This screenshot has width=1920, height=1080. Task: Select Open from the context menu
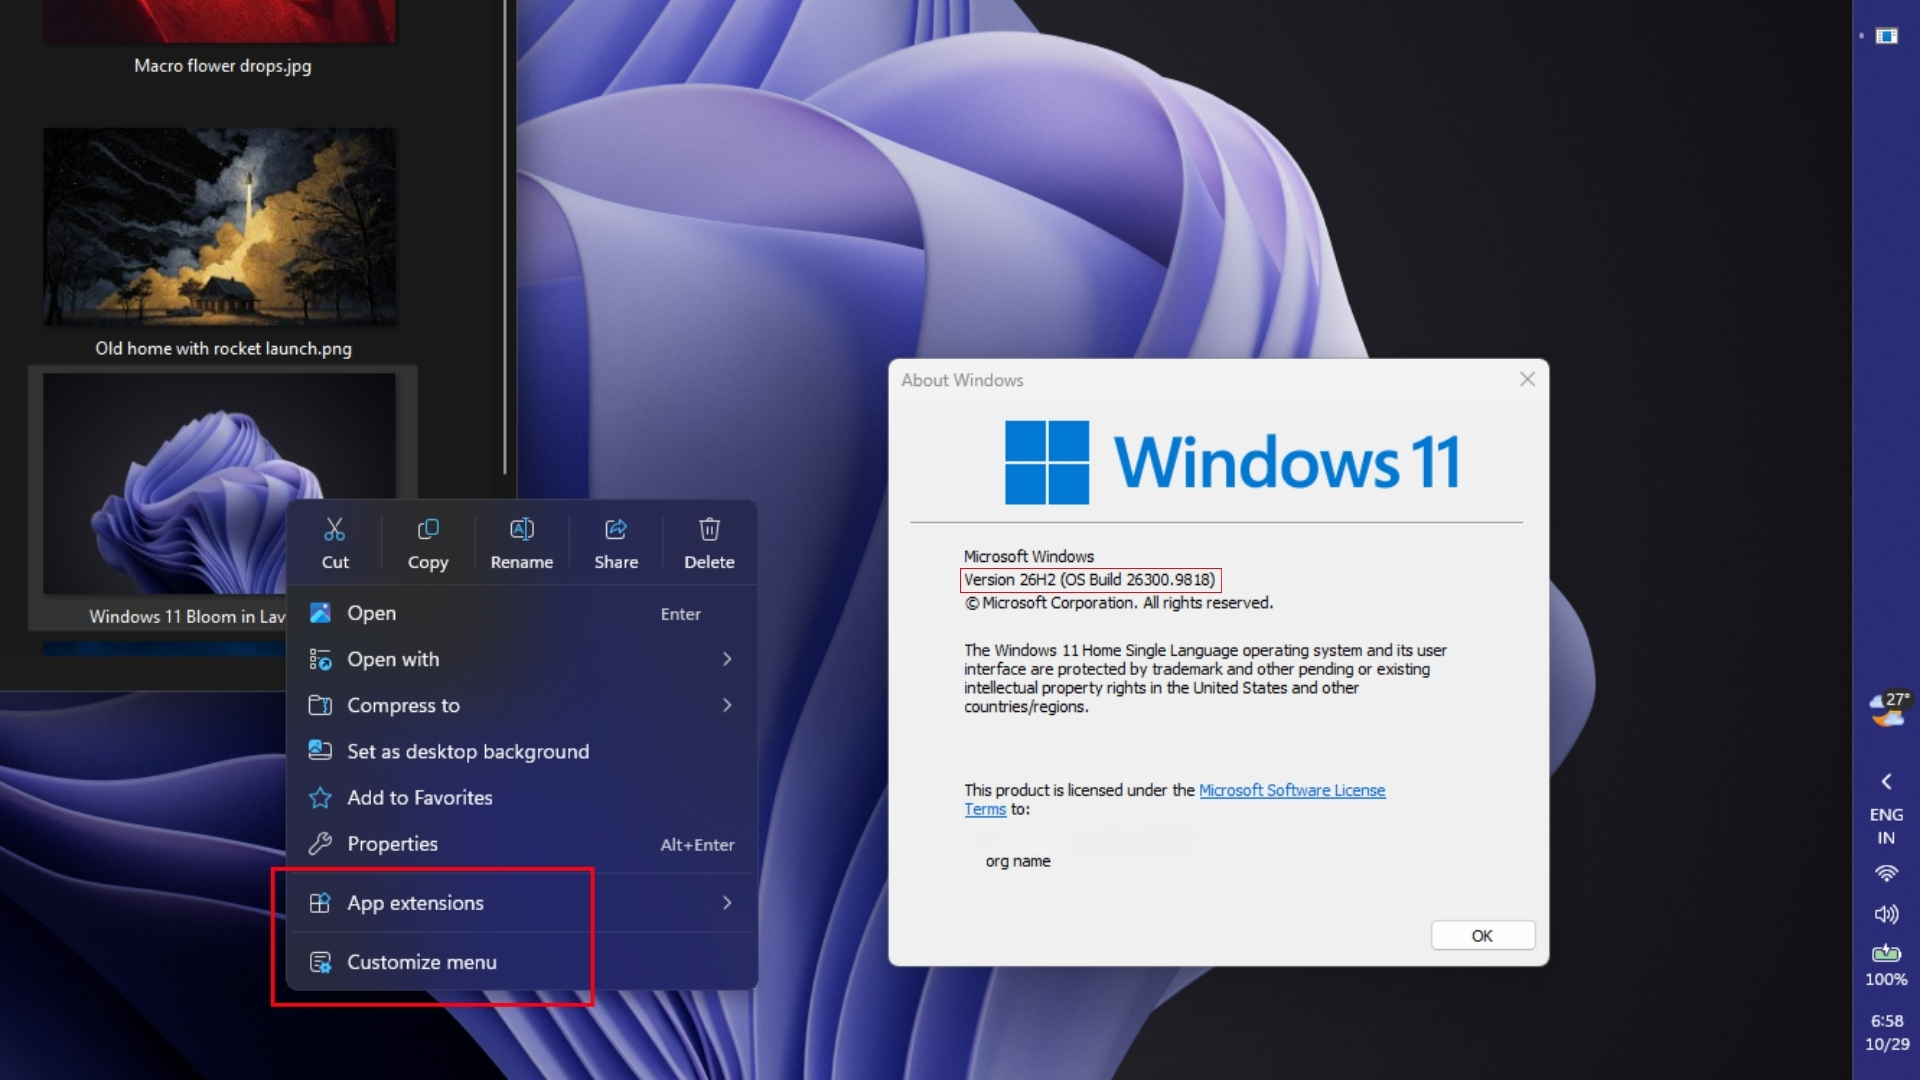[x=521, y=613]
